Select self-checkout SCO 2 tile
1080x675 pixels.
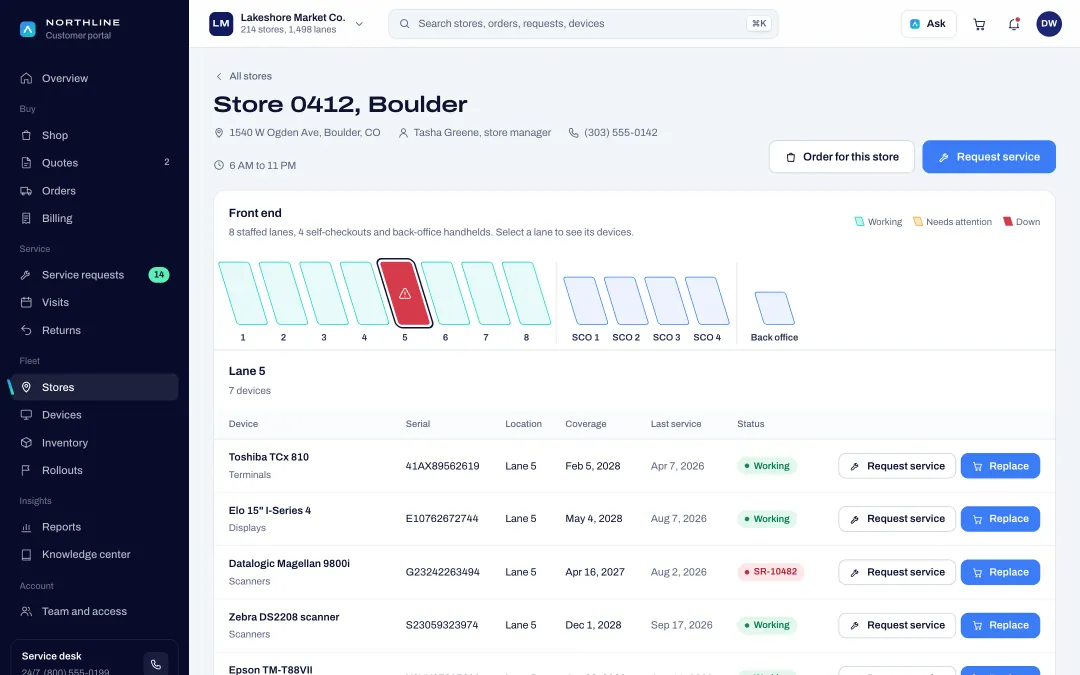pyautogui.click(x=626, y=300)
